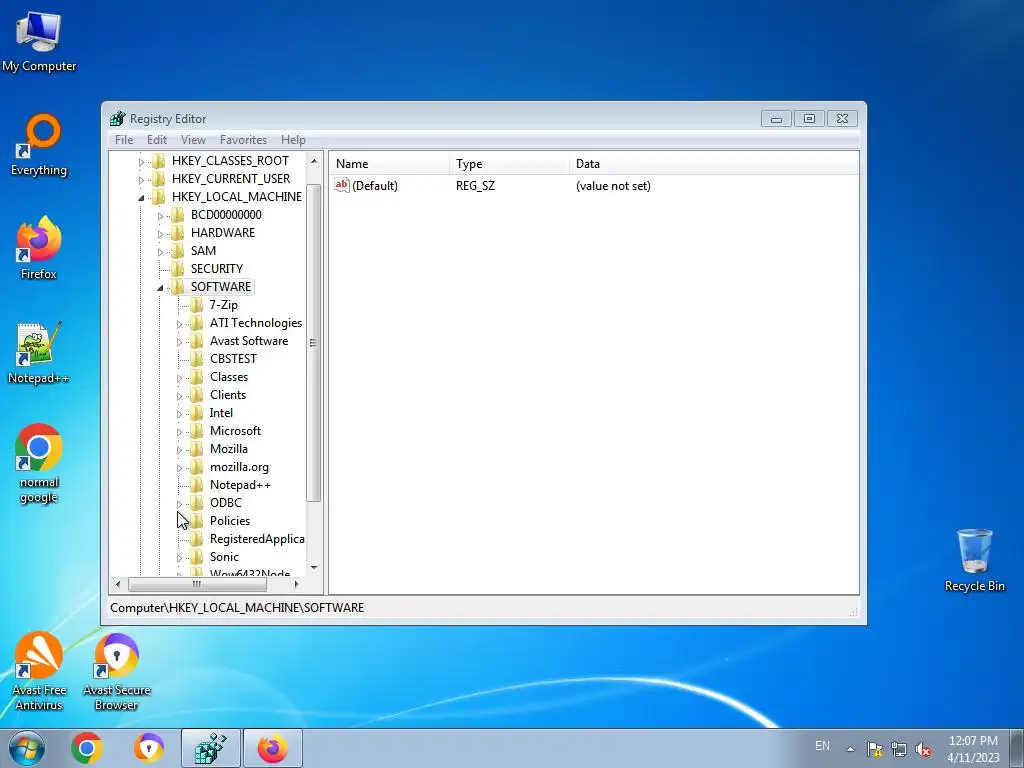Open the Recycle Bin
The width and height of the screenshot is (1024, 768).
click(974, 560)
